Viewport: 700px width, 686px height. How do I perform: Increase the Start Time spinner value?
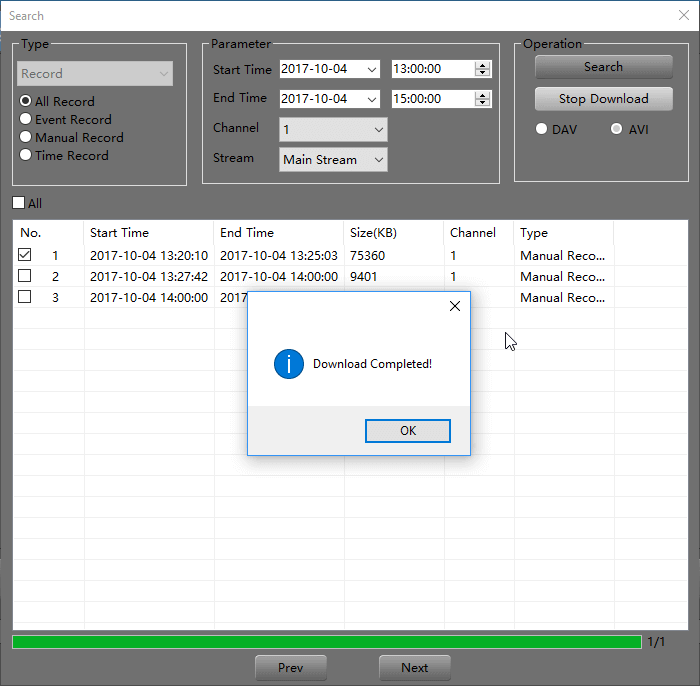point(483,65)
